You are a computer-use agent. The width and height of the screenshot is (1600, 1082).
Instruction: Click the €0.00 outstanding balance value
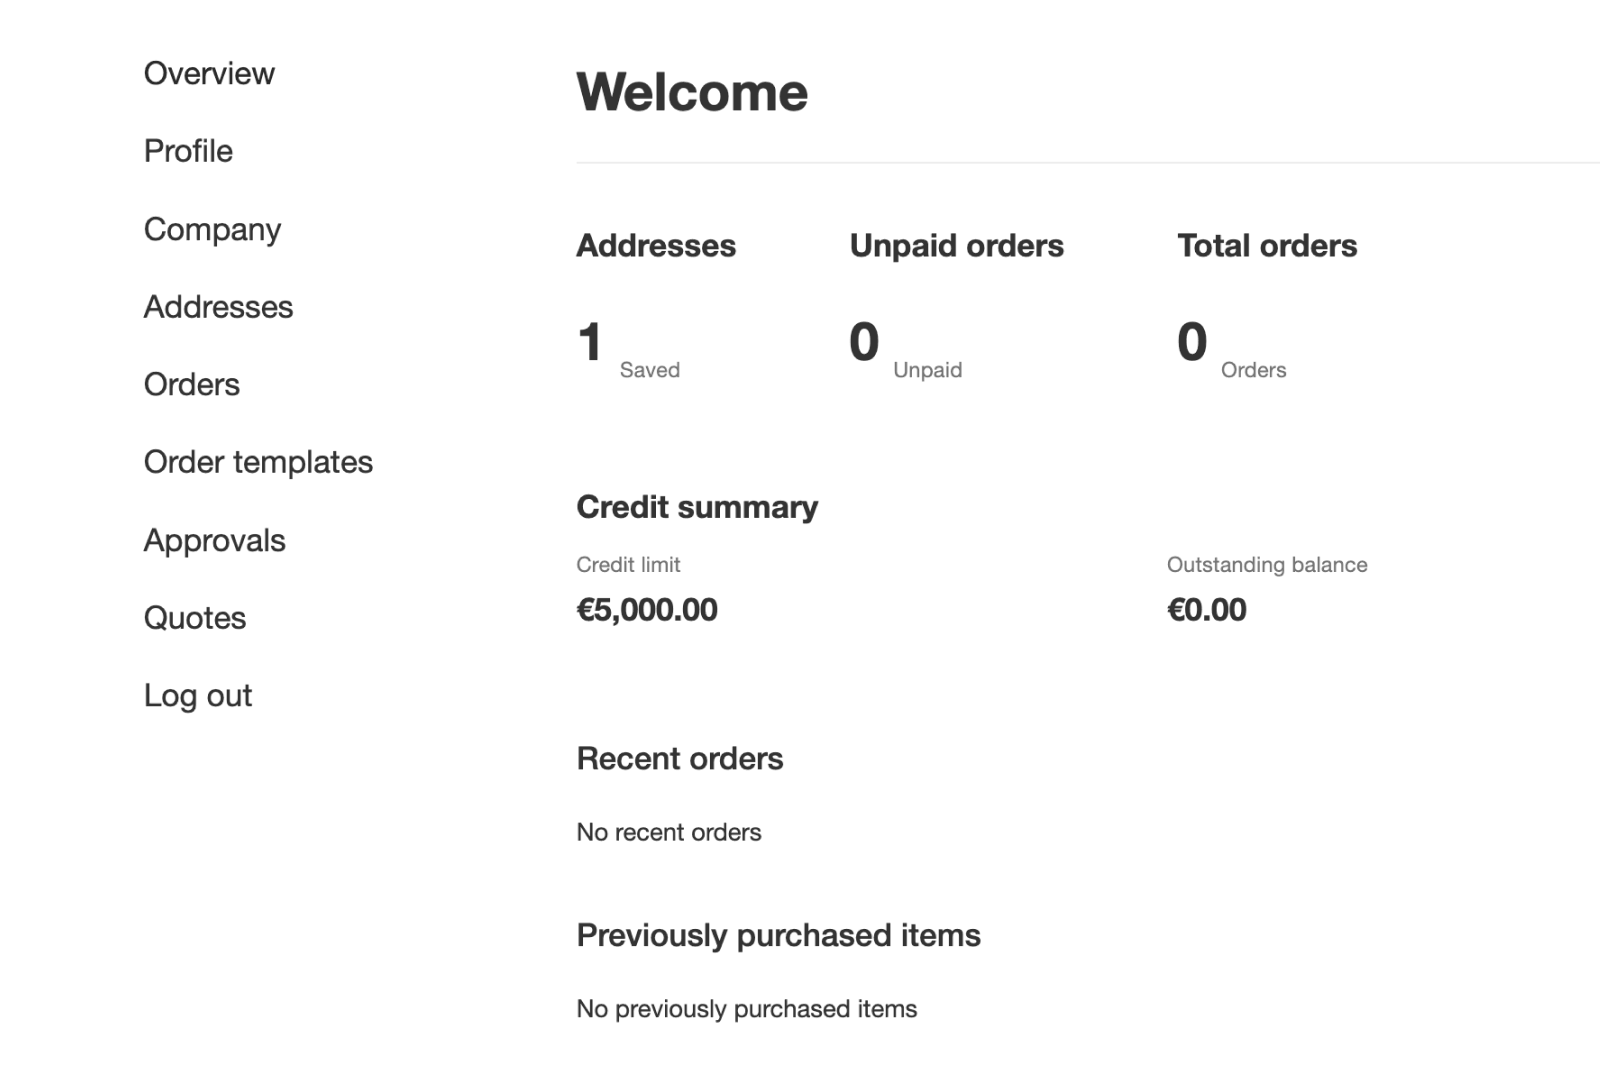point(1206,609)
